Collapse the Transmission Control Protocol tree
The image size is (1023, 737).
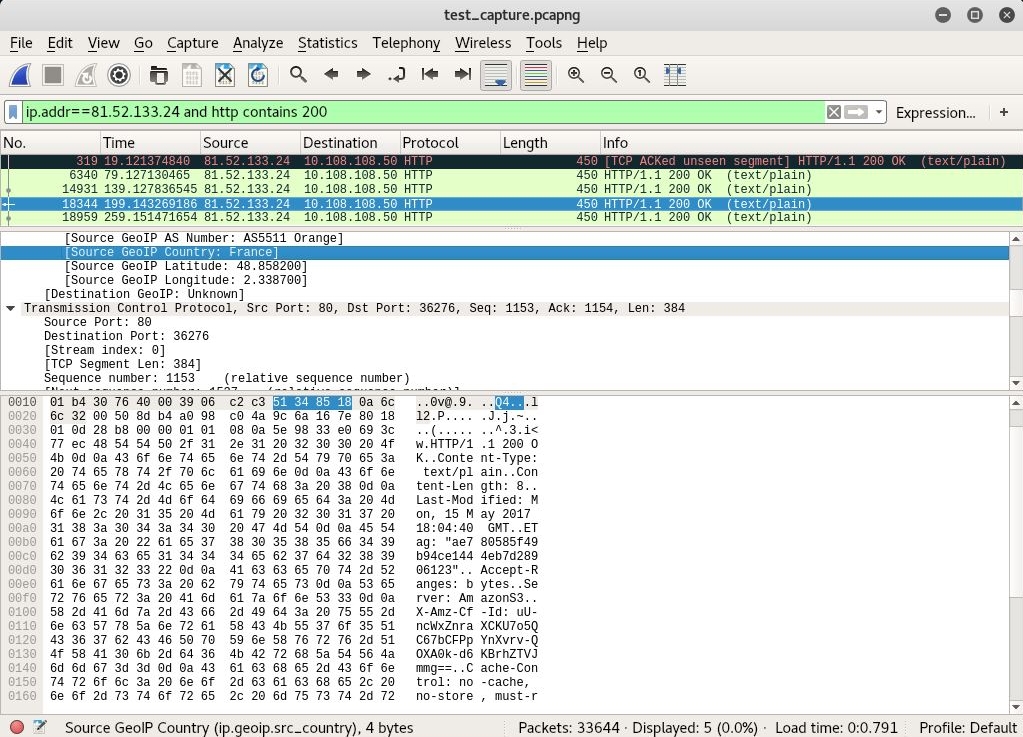pyautogui.click(x=11, y=308)
